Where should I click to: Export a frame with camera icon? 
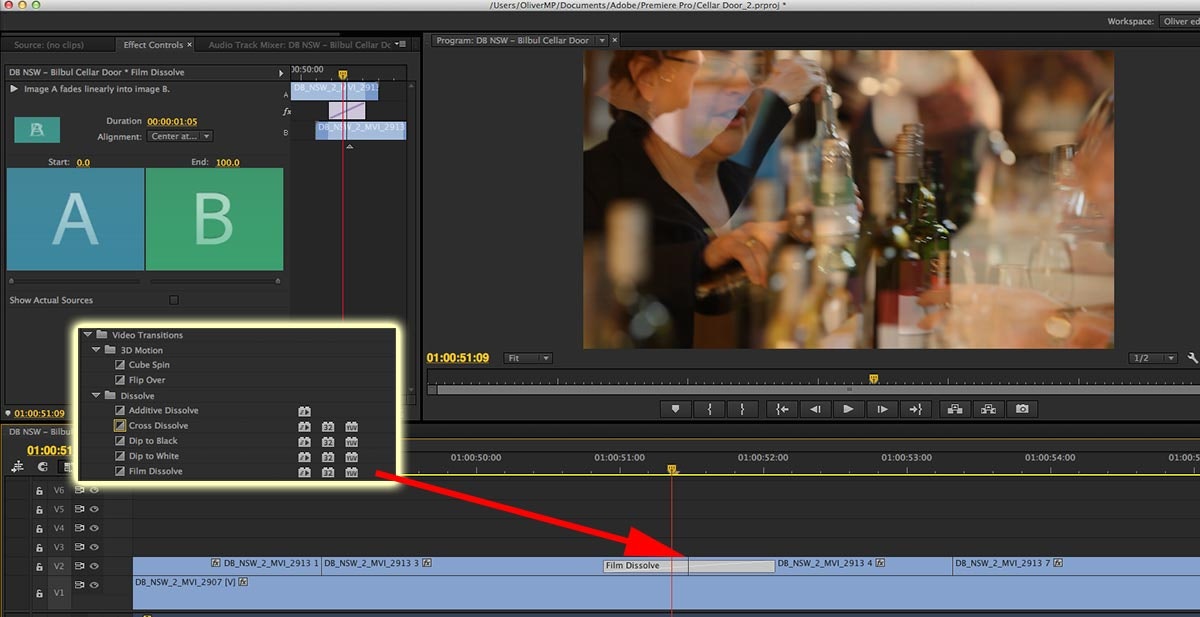(1021, 409)
